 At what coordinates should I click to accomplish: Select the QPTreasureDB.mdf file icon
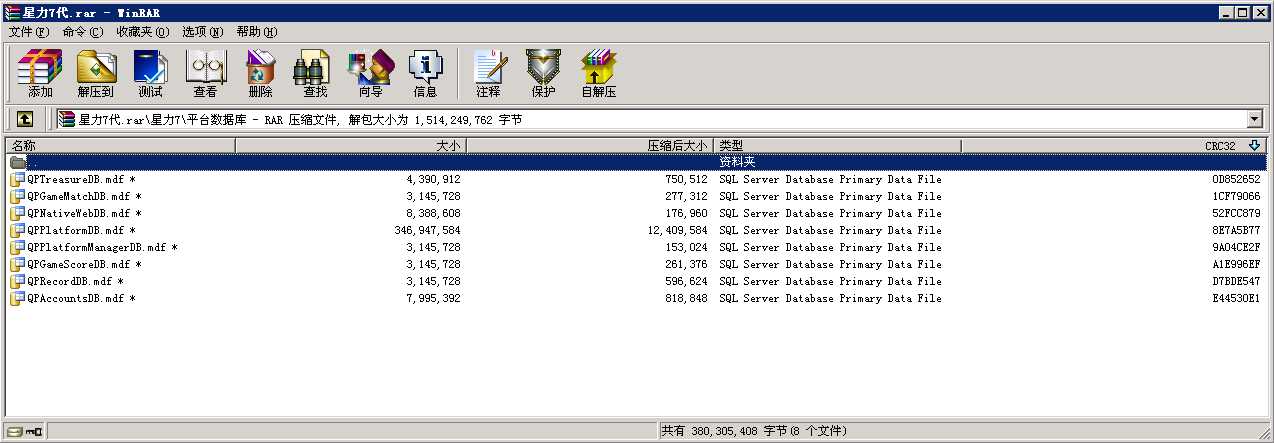pyautogui.click(x=18, y=179)
